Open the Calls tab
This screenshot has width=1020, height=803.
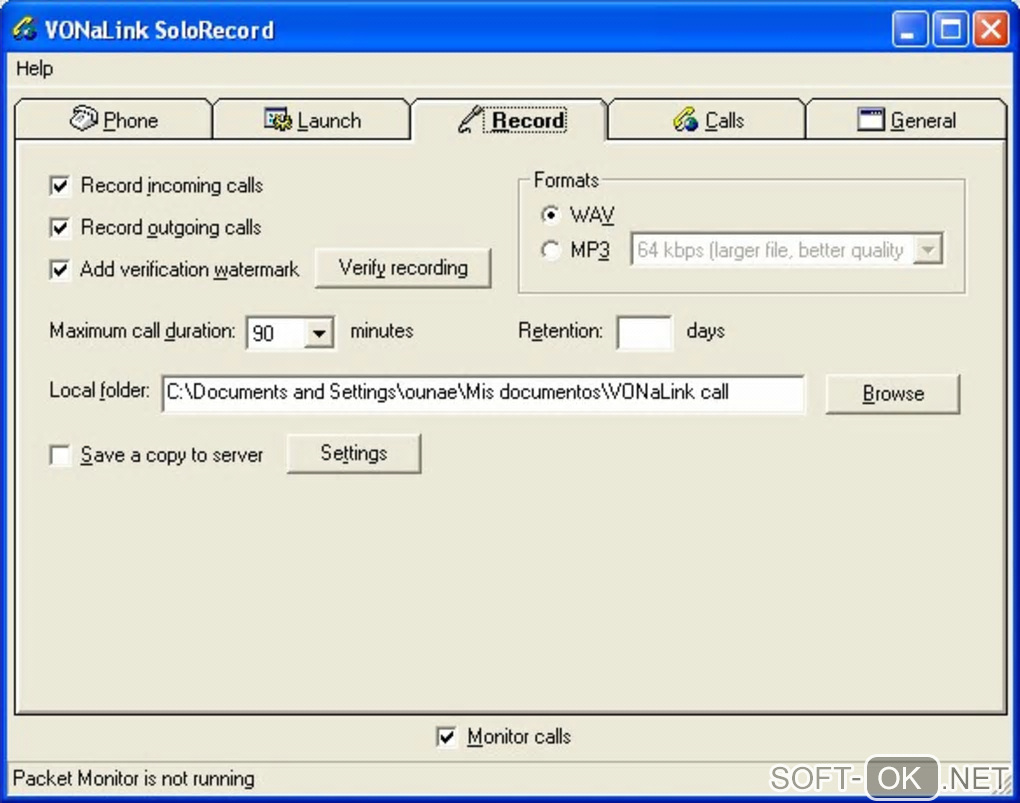coord(708,120)
